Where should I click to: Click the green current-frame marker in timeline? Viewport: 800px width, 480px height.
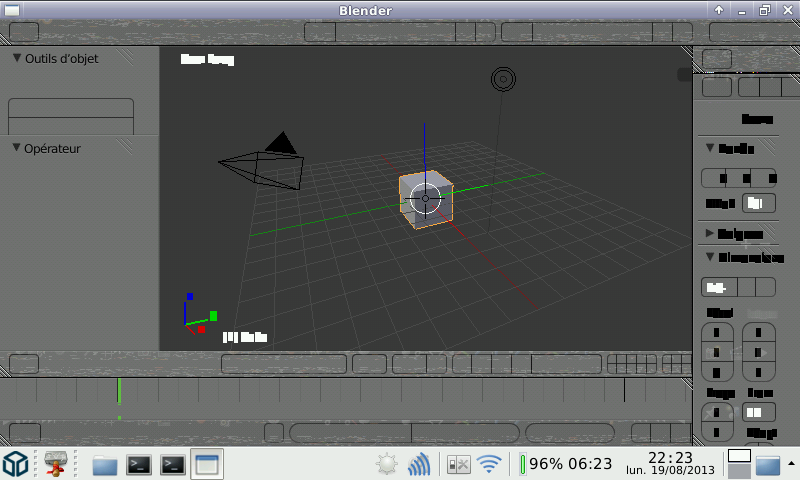(x=119, y=390)
